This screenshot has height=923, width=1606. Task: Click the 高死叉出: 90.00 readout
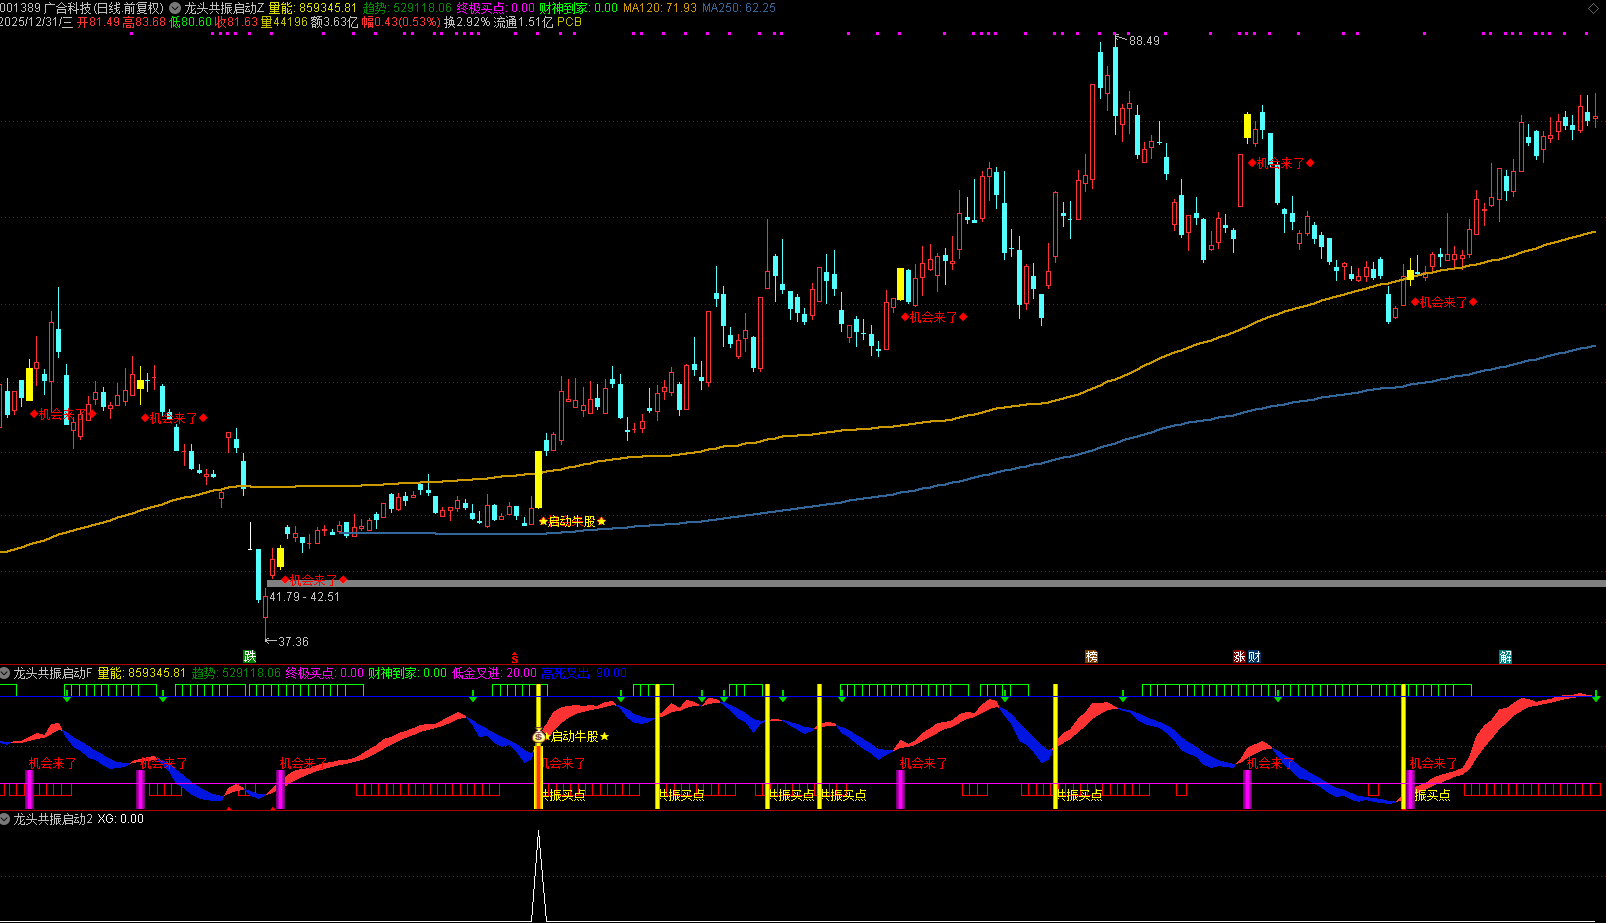click(x=584, y=673)
